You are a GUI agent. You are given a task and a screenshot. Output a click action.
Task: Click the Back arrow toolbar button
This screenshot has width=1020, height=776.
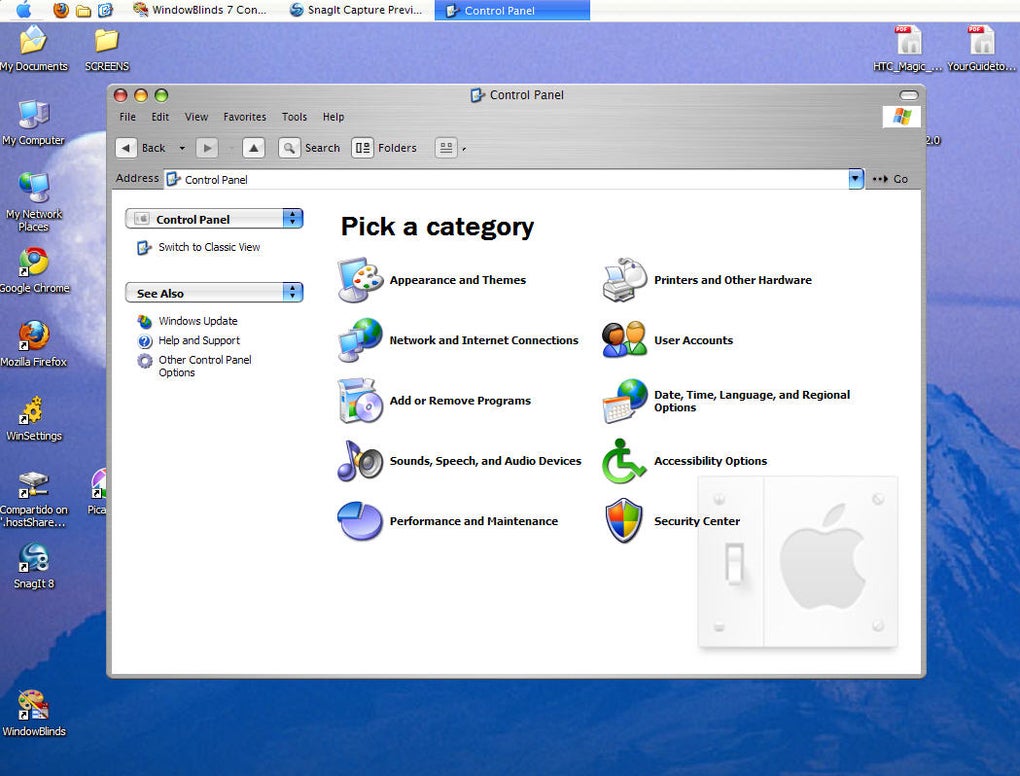point(126,148)
